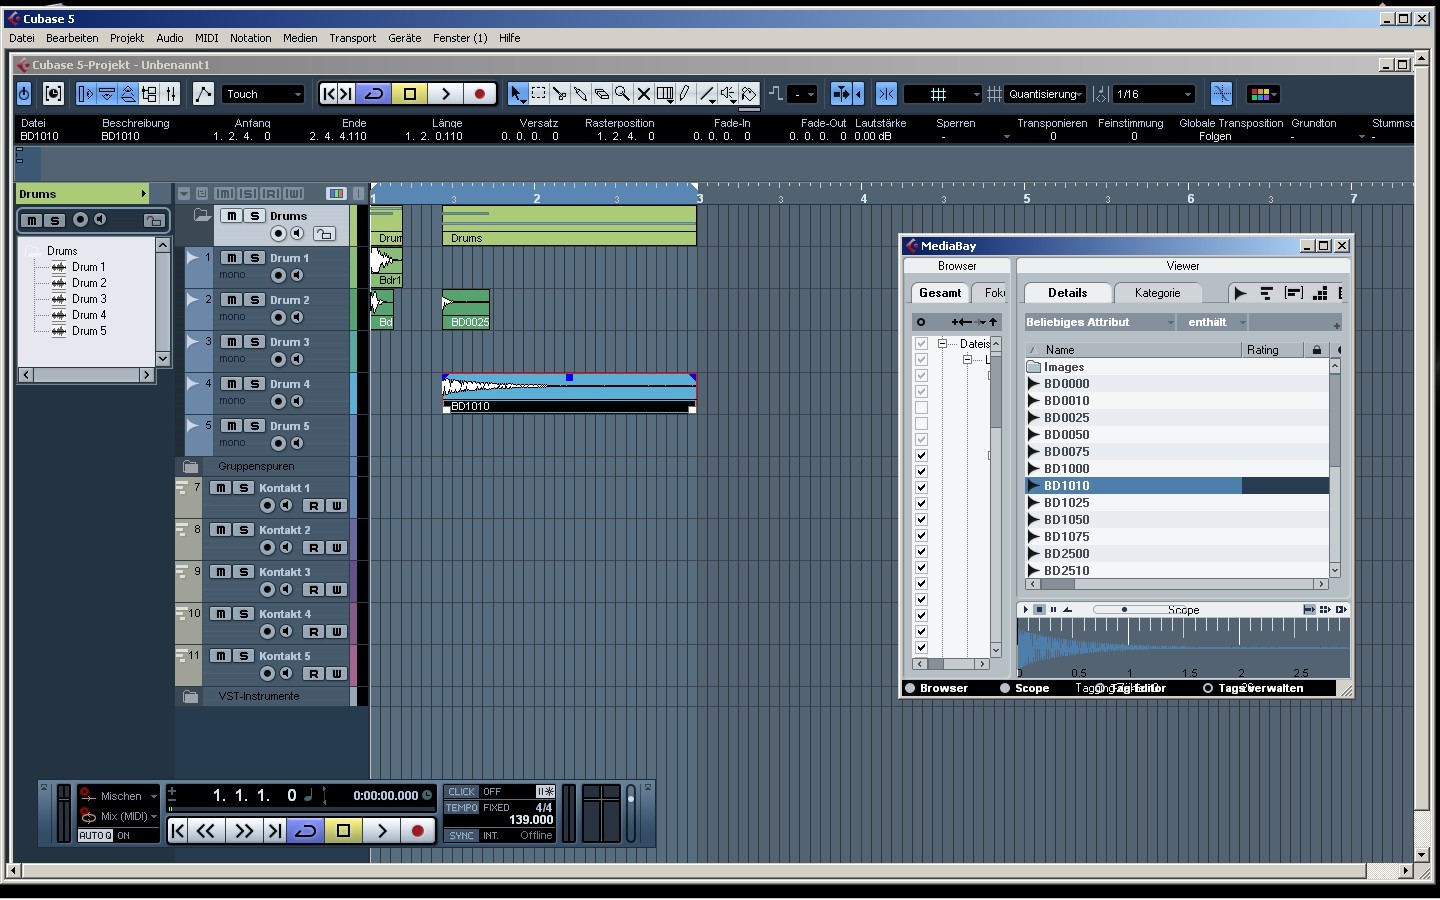Open the Audio menu
Viewport: 1440px width, 900px height.
(169, 38)
